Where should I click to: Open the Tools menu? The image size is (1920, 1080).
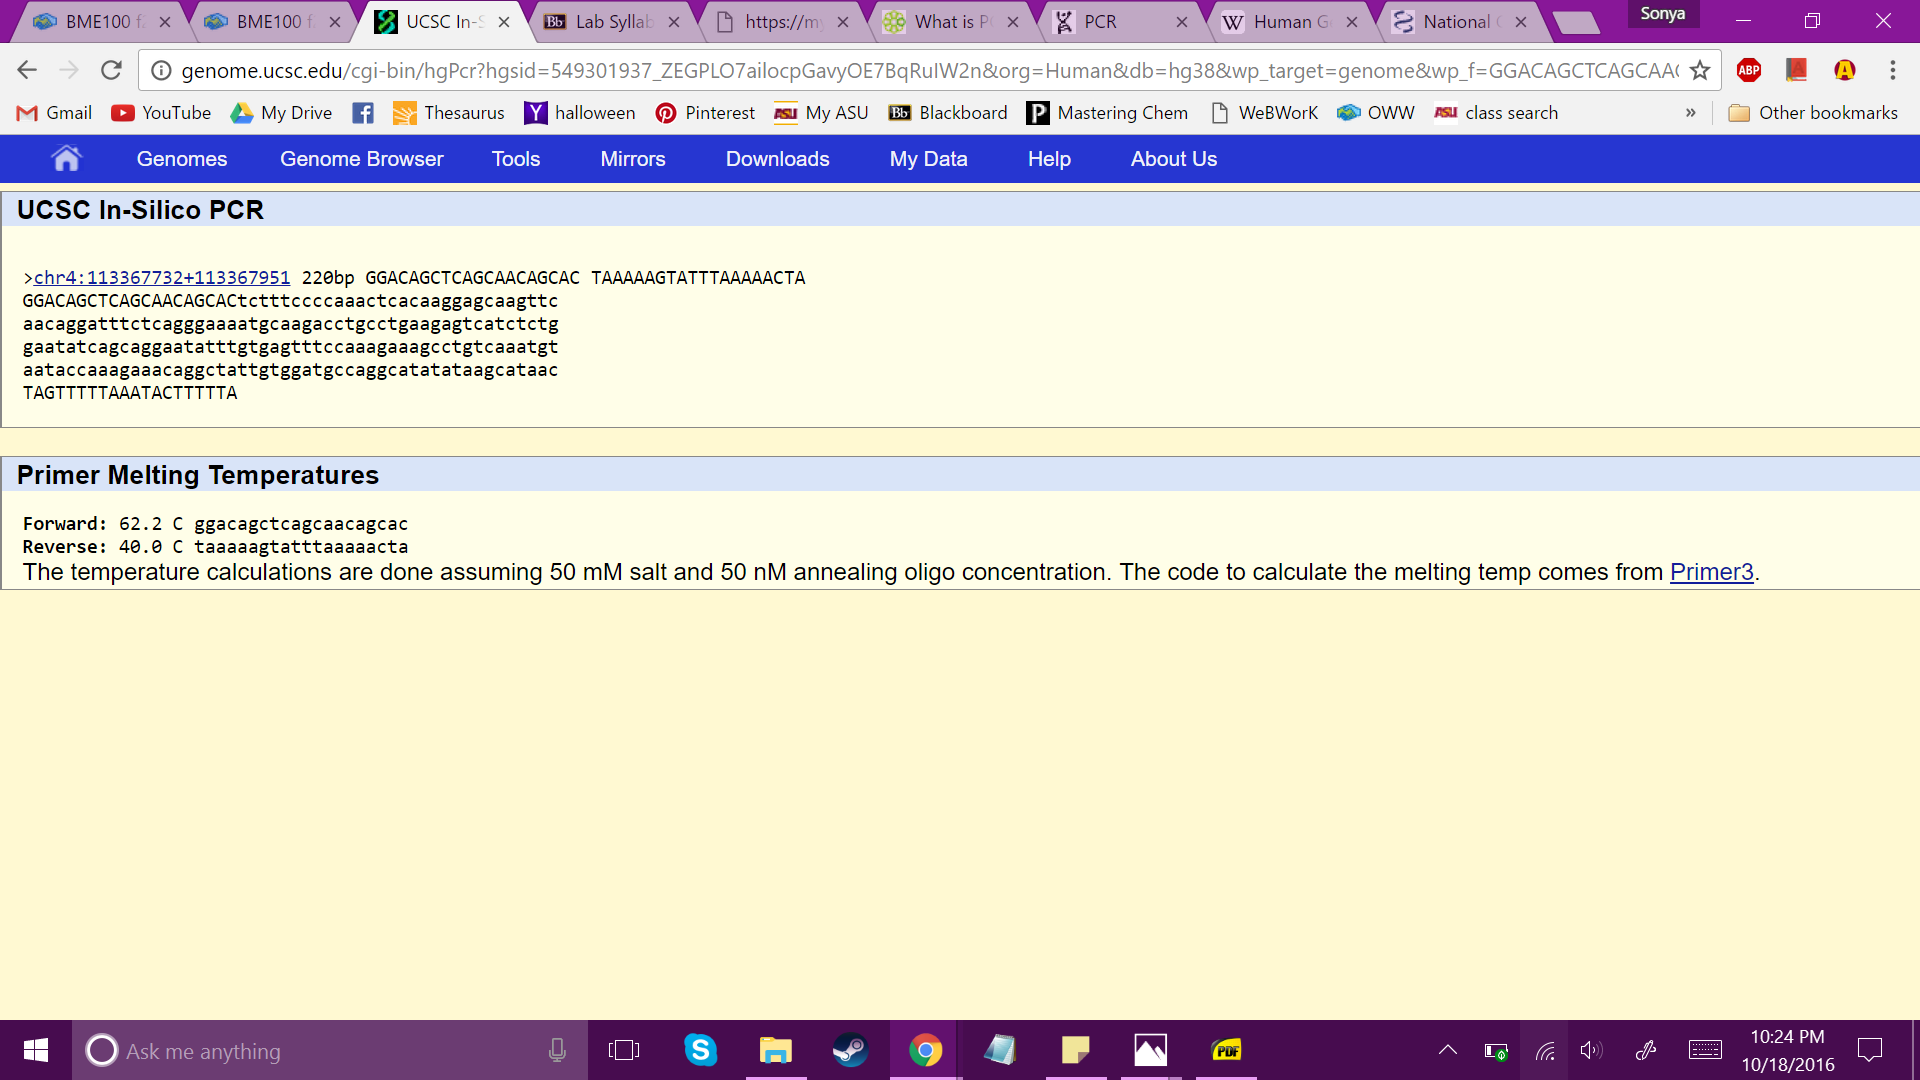515,159
